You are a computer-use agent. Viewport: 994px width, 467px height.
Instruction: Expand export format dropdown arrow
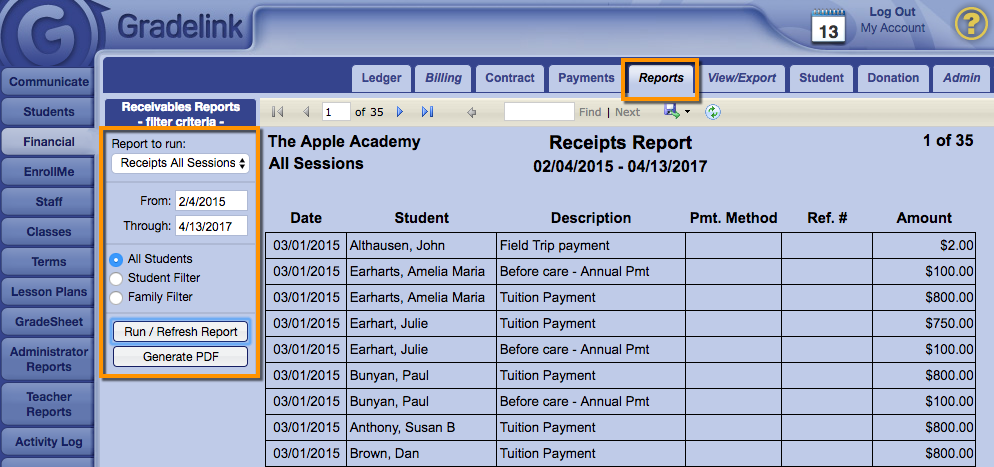click(688, 112)
